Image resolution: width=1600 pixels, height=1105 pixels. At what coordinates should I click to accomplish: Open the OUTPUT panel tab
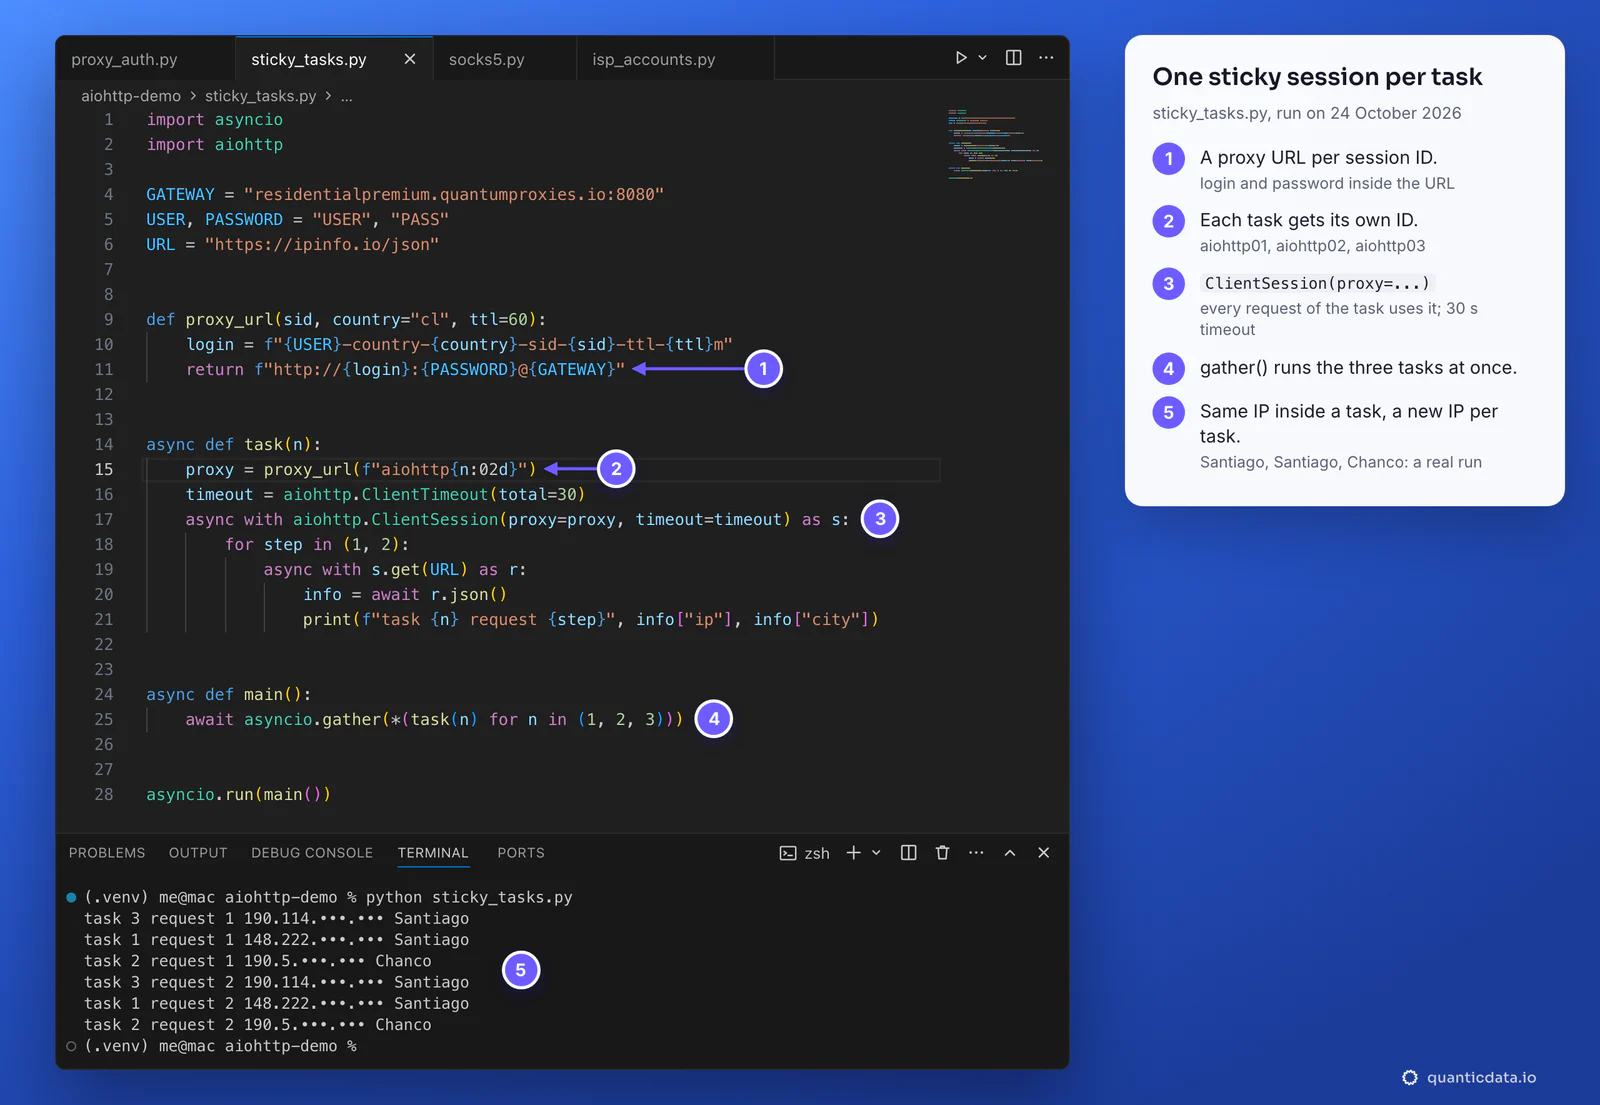(x=198, y=853)
